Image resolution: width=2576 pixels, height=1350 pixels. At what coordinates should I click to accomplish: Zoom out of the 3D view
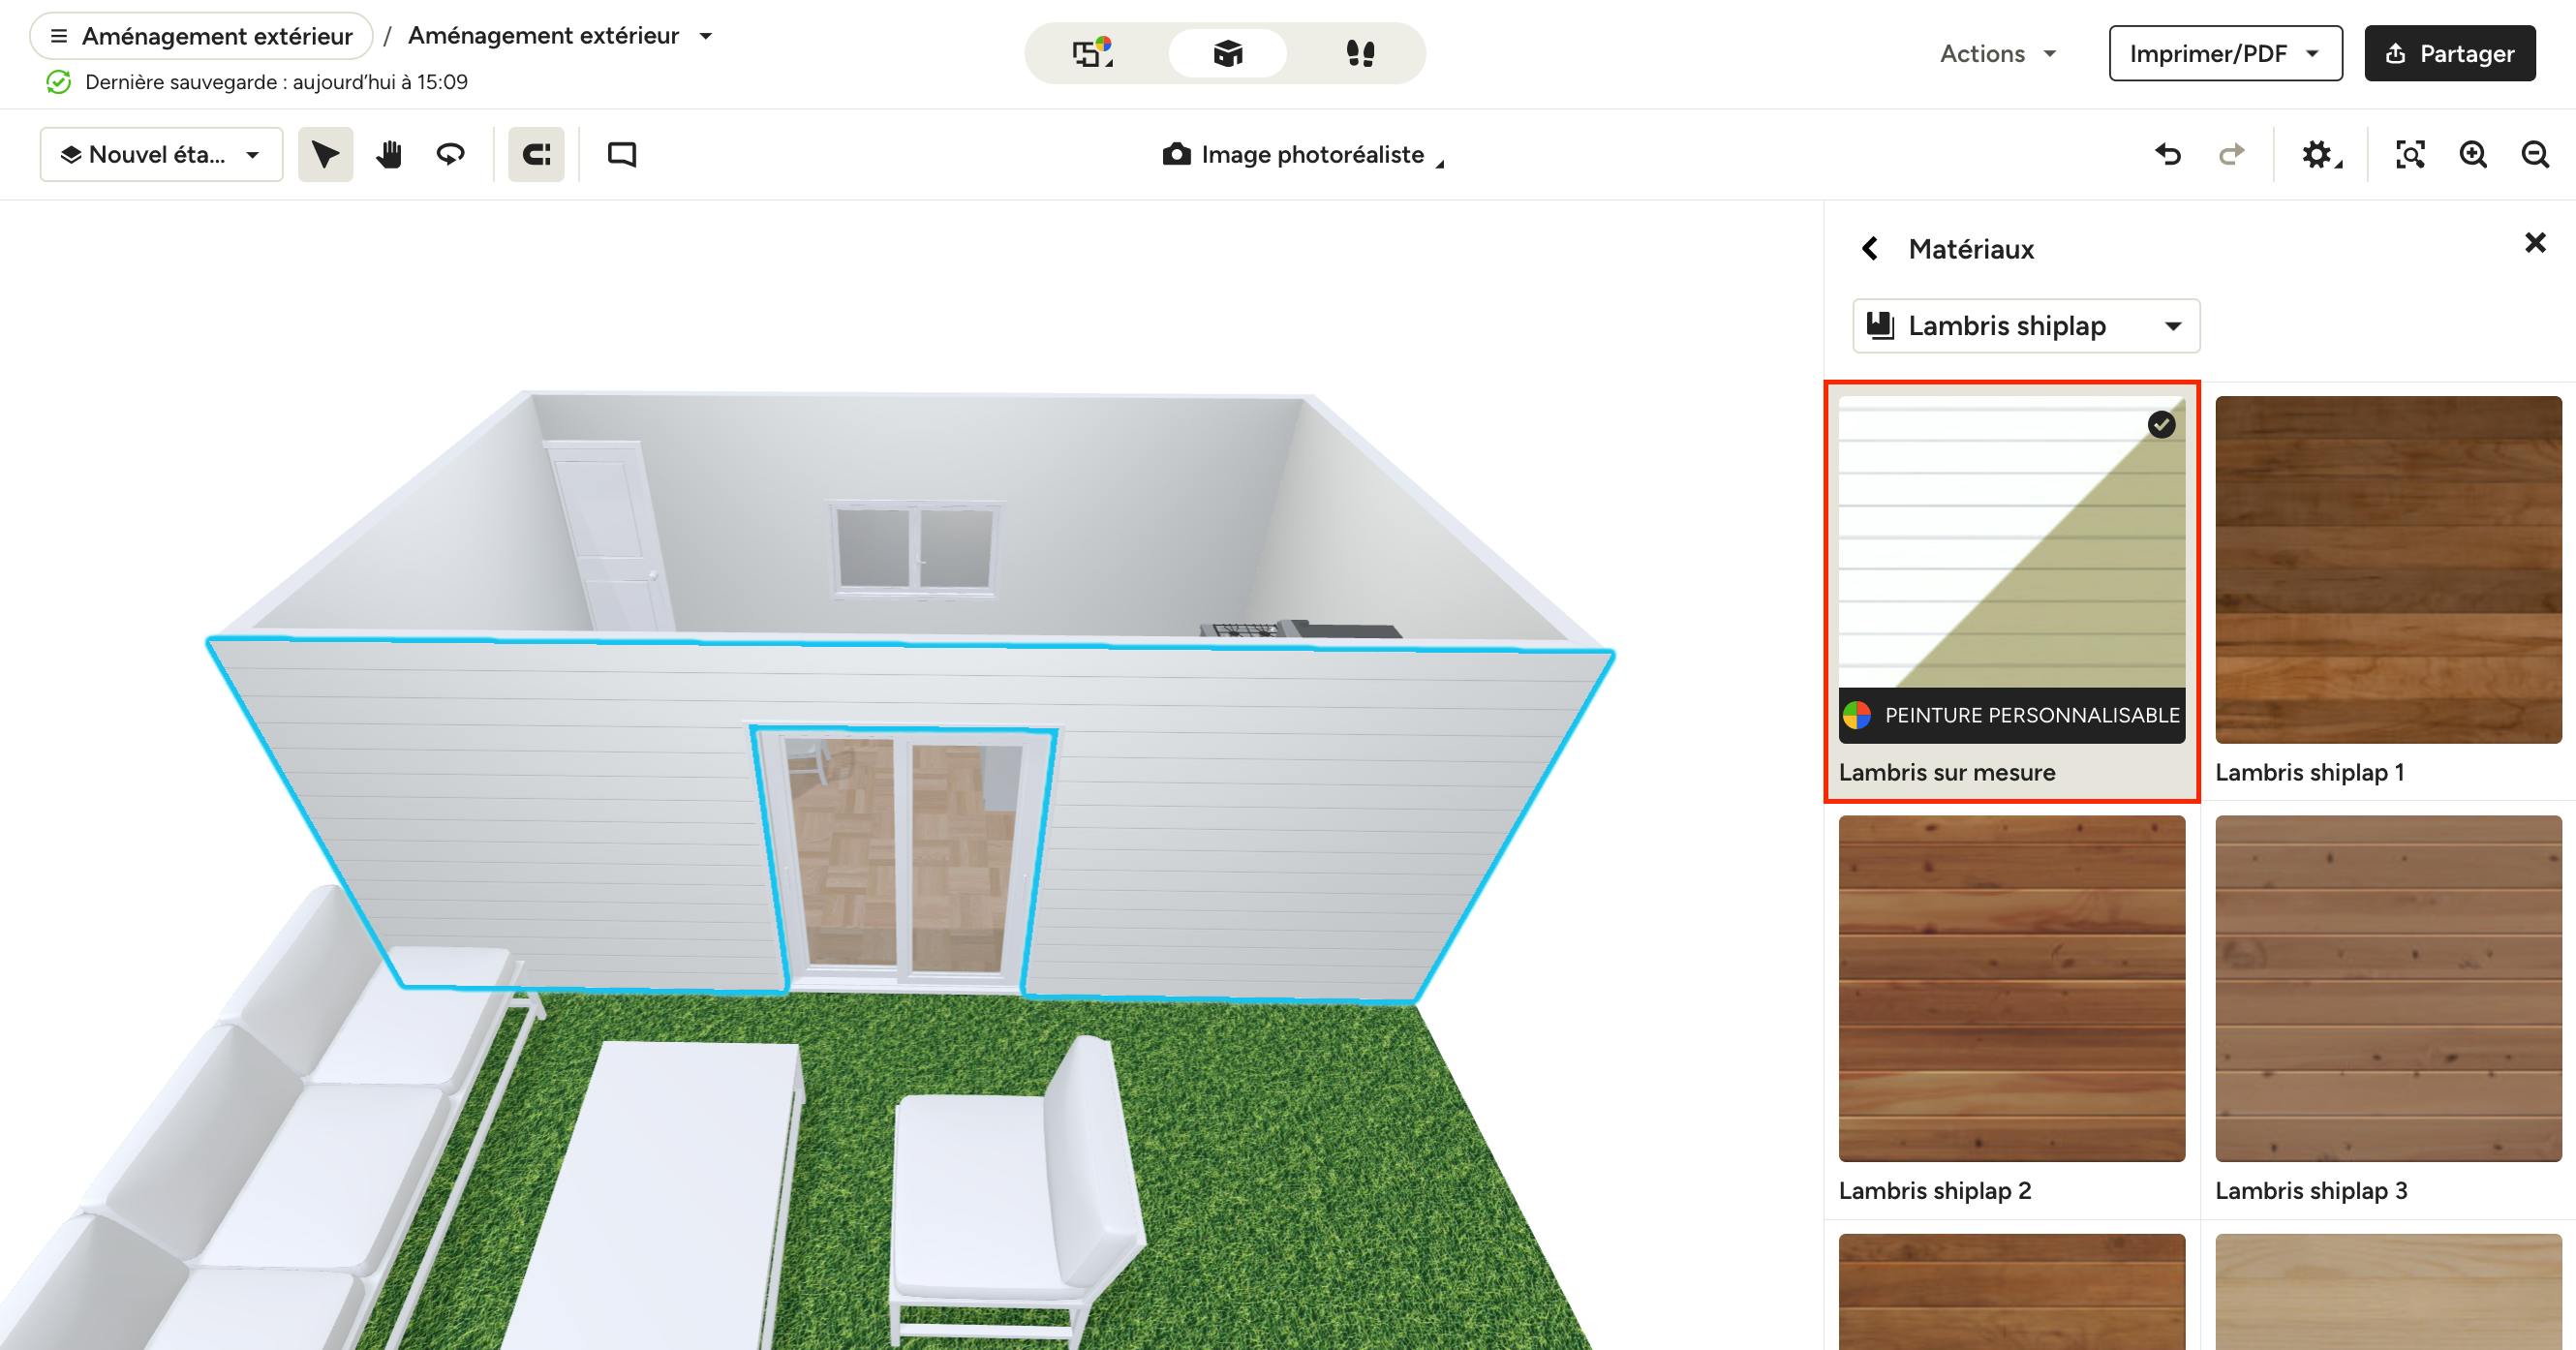point(2535,154)
